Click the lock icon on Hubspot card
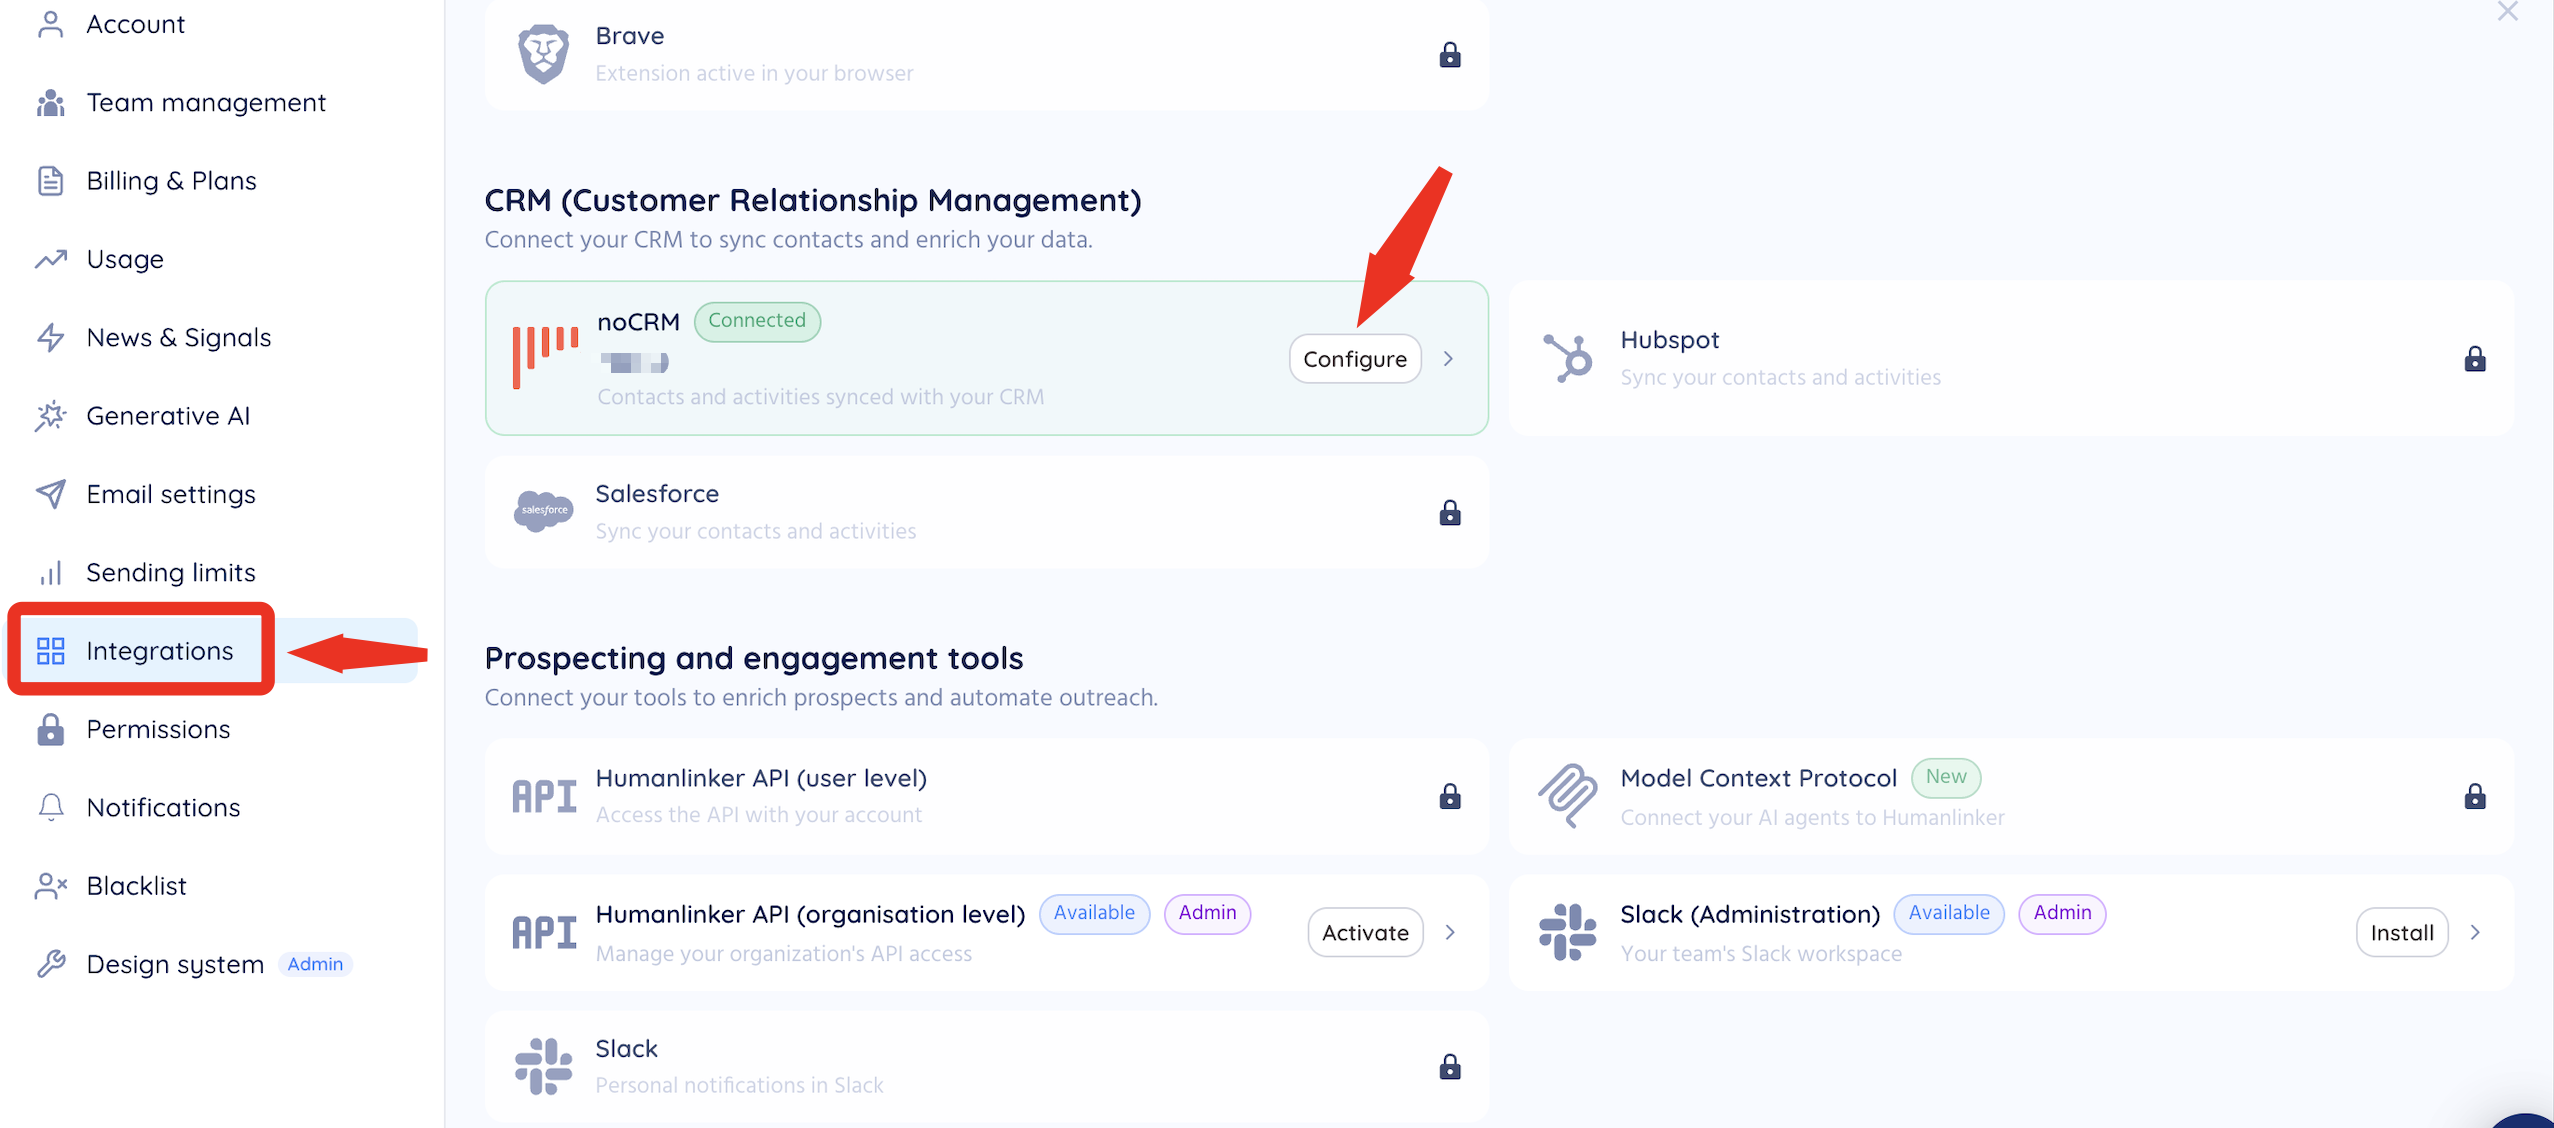Image resolution: width=2554 pixels, height=1128 pixels. click(x=2475, y=358)
